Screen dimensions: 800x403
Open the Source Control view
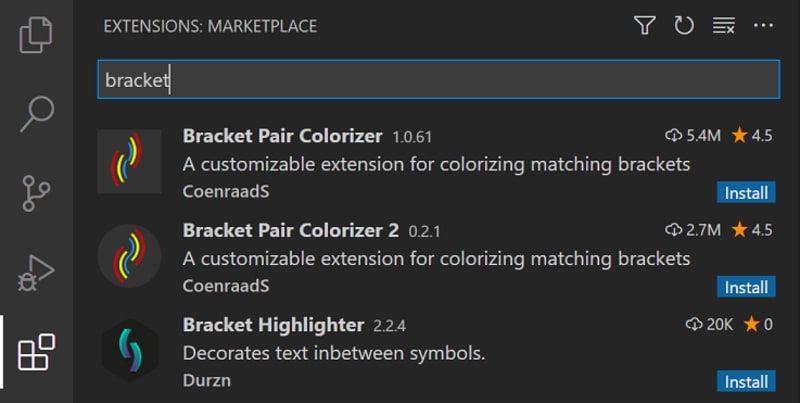36,193
